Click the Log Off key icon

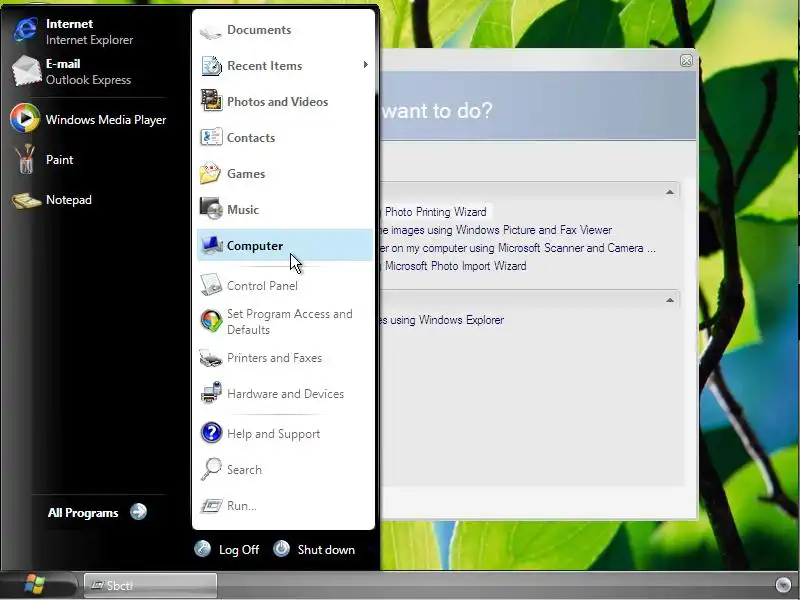coord(203,548)
